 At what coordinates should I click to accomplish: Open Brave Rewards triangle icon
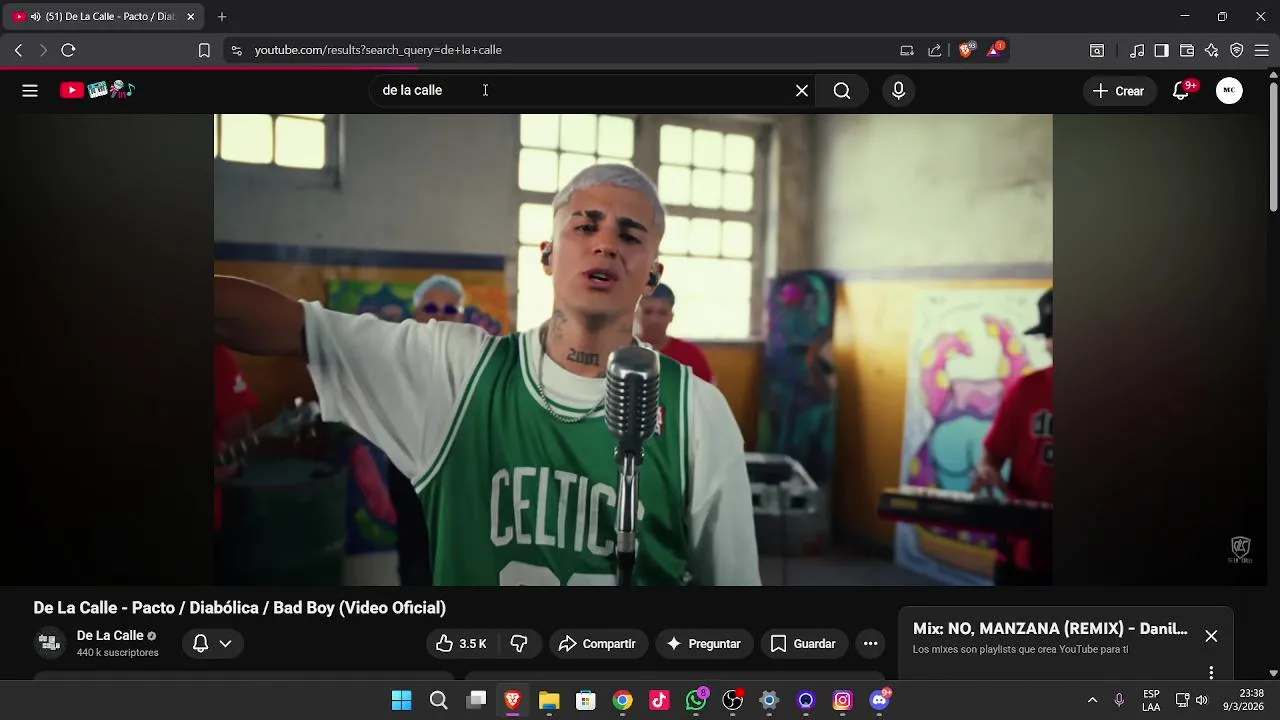point(995,50)
